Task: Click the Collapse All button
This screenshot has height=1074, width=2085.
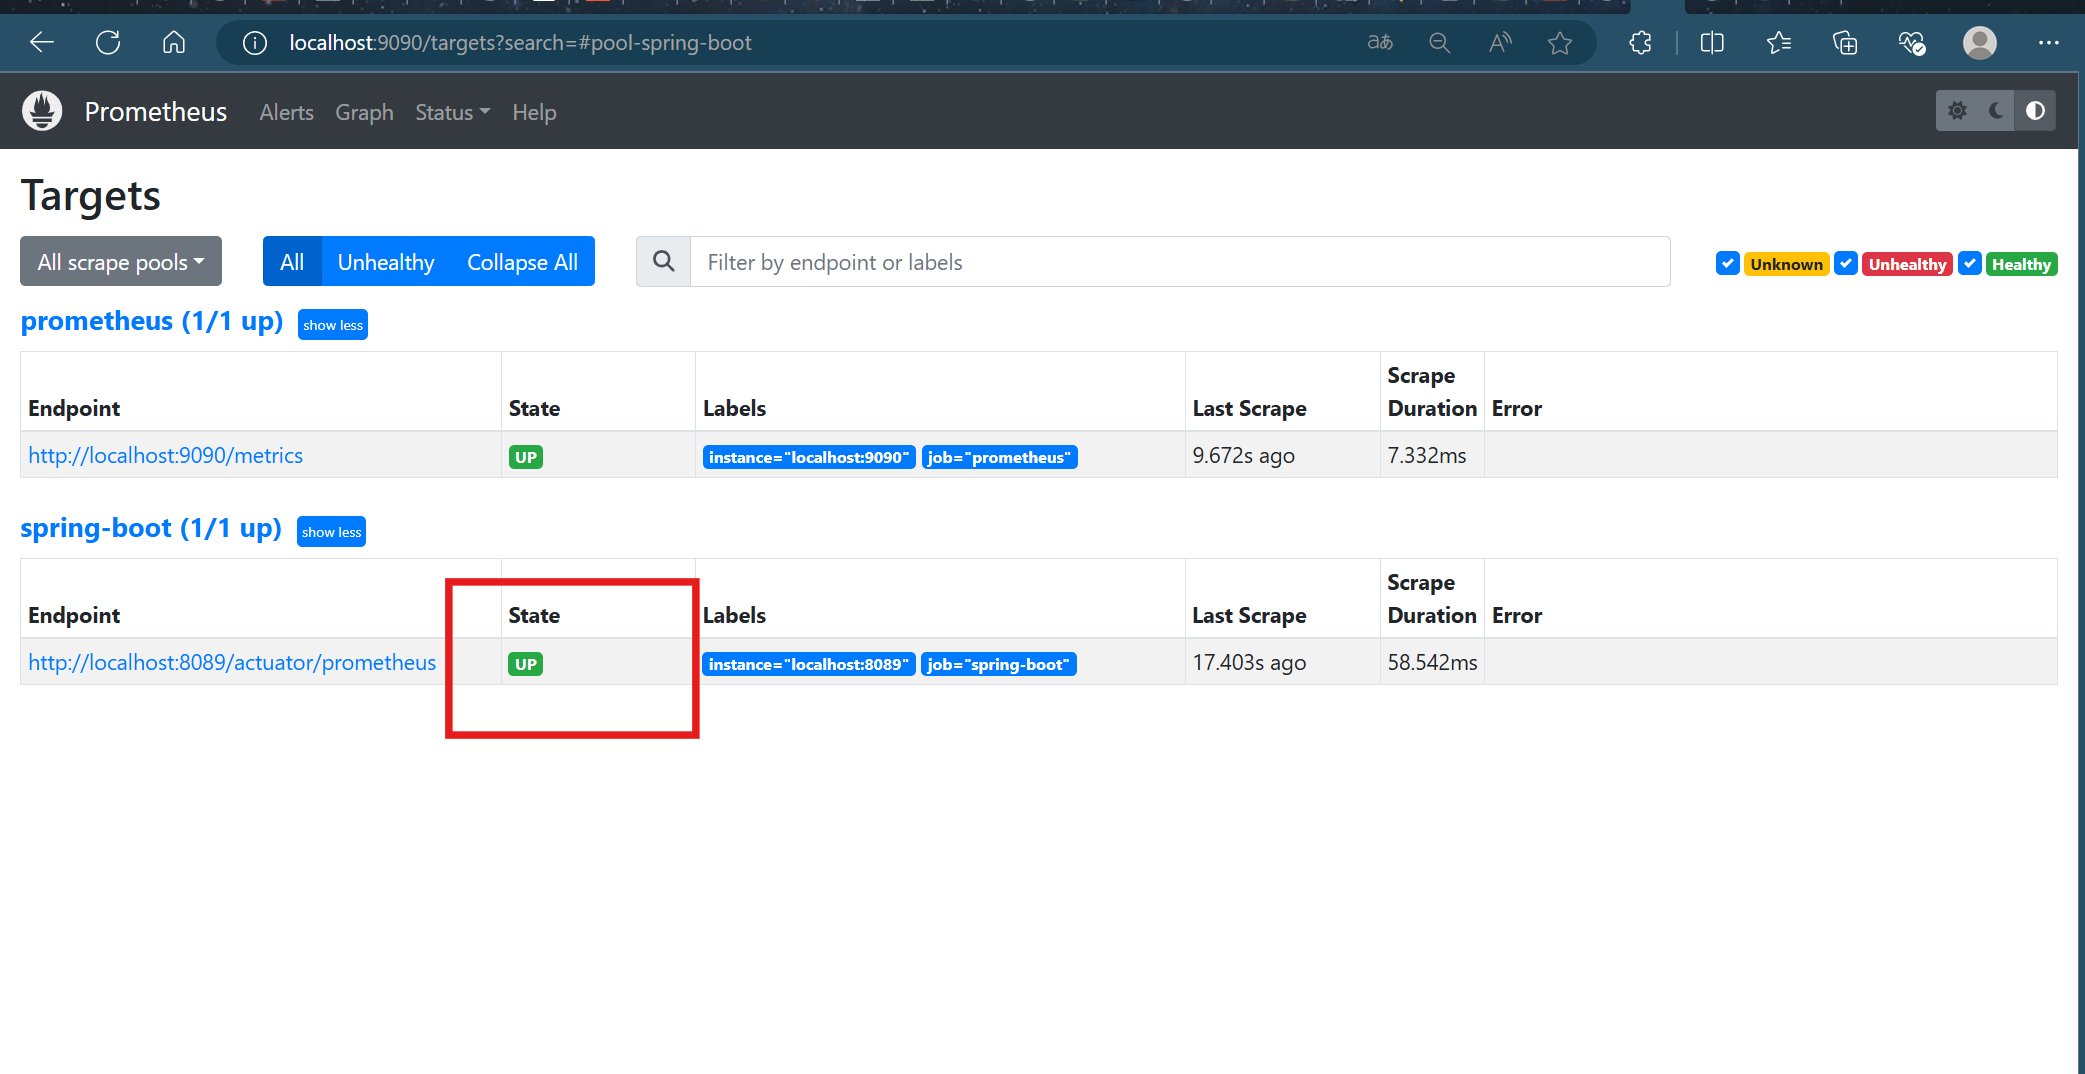Action: (522, 262)
